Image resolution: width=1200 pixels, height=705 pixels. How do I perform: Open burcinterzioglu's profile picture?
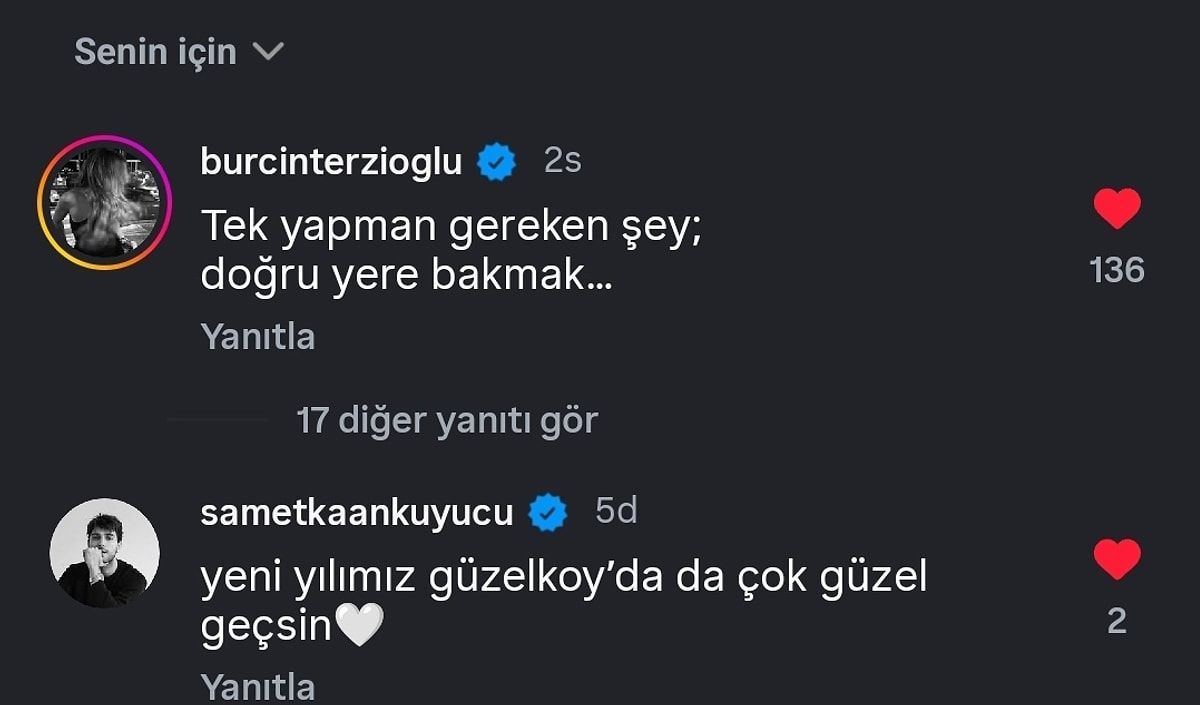click(105, 198)
